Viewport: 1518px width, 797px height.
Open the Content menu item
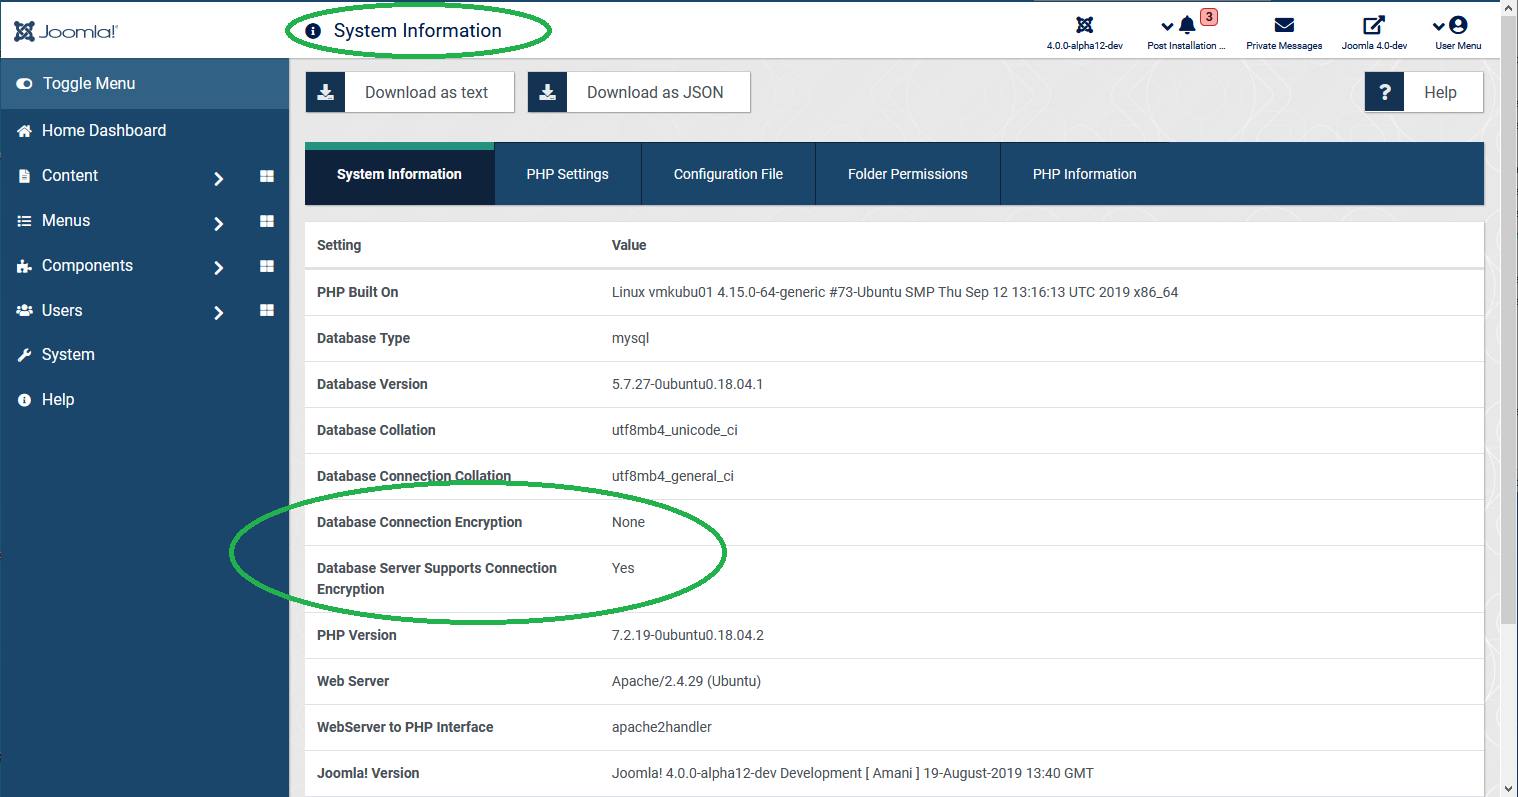tap(70, 176)
